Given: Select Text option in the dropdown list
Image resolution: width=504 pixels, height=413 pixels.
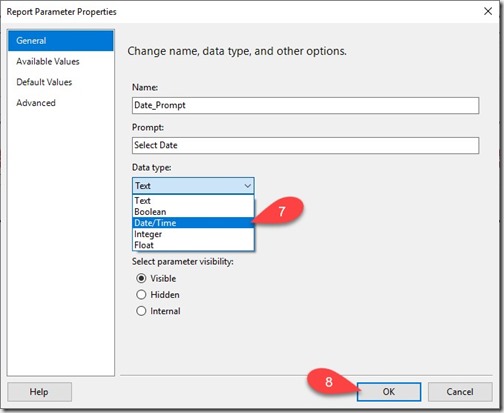Looking at the screenshot, I should [193, 201].
